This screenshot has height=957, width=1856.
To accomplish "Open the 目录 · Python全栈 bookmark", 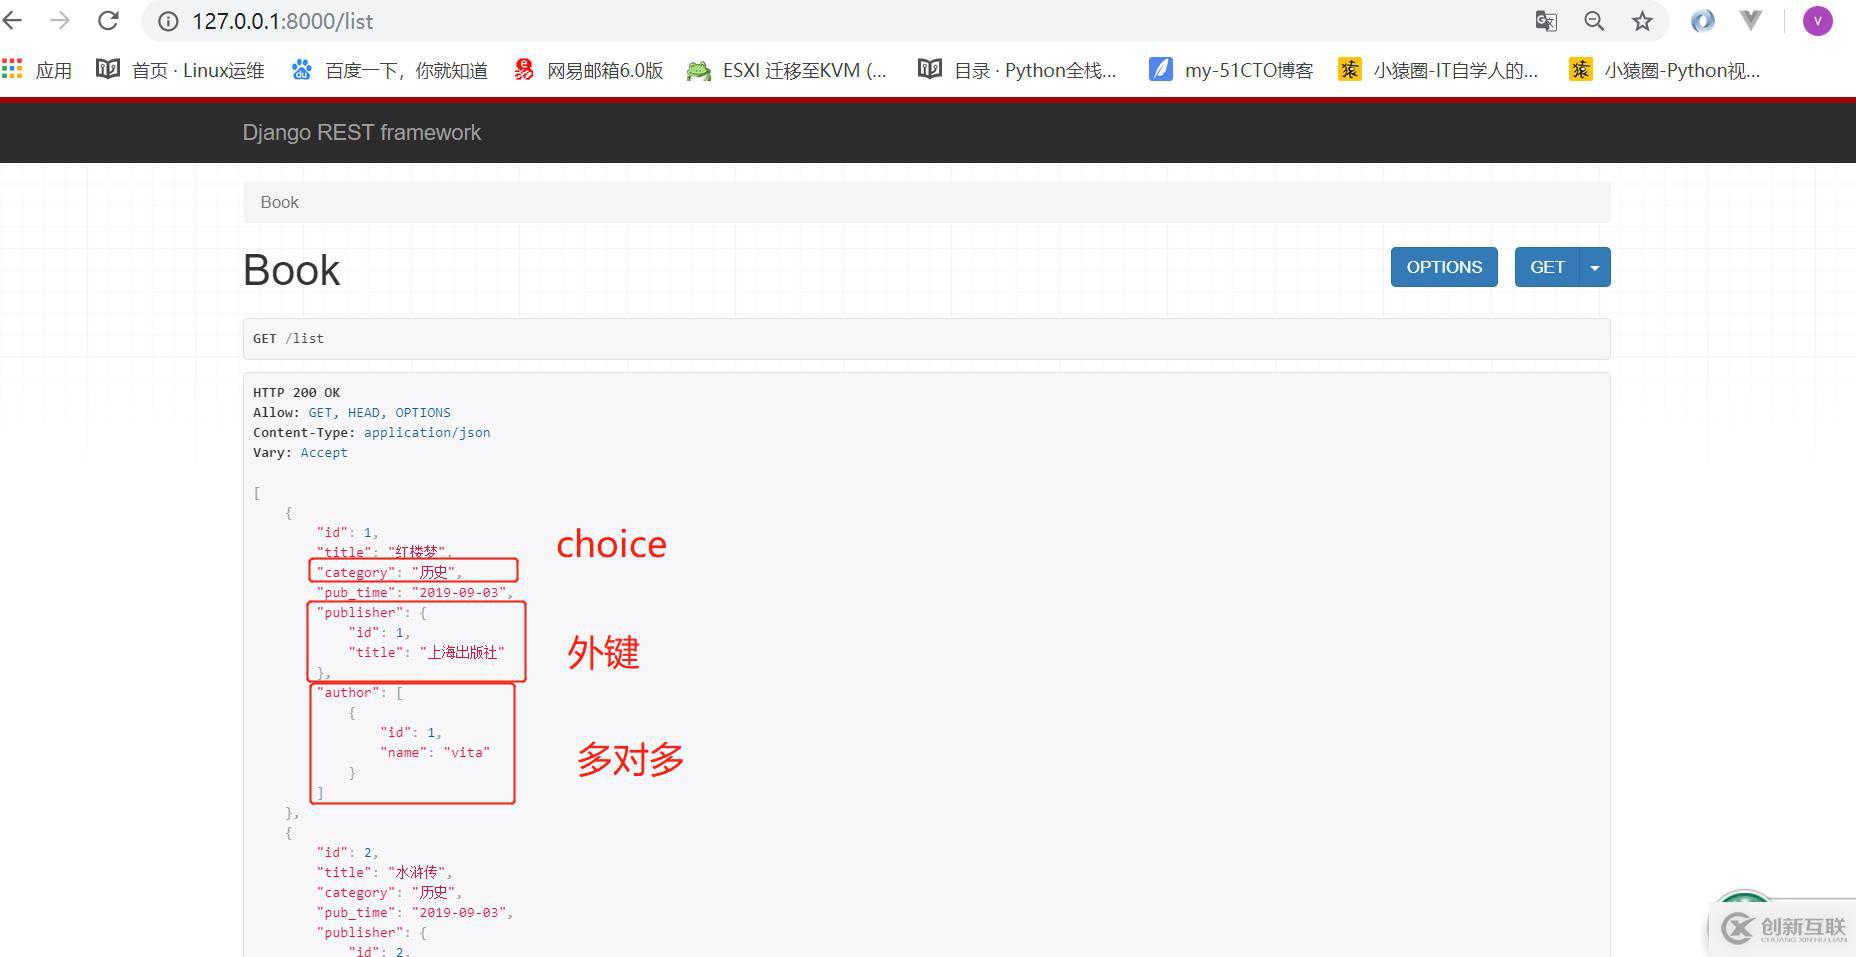I will (1018, 70).
